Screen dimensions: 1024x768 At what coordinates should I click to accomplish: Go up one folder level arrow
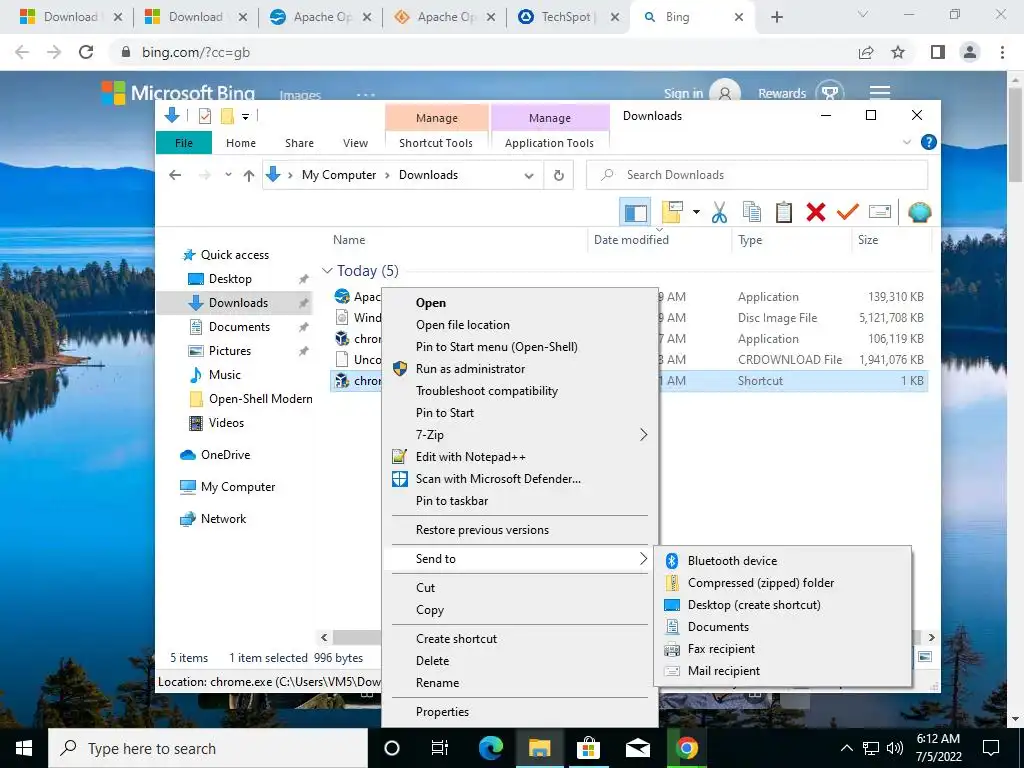point(249,175)
